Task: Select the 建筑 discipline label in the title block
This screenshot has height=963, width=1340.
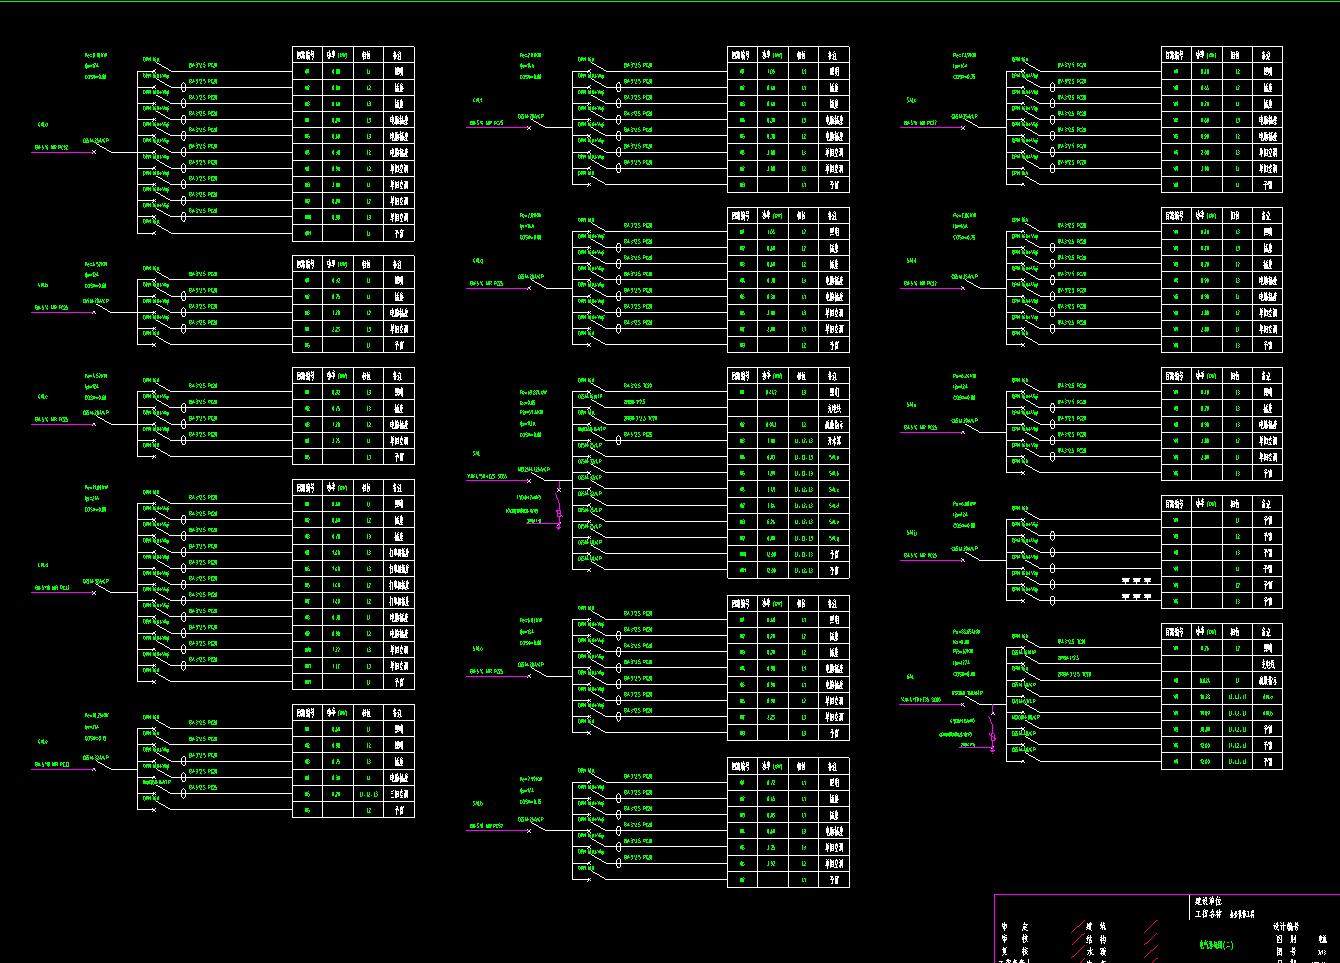Action: click(1096, 927)
